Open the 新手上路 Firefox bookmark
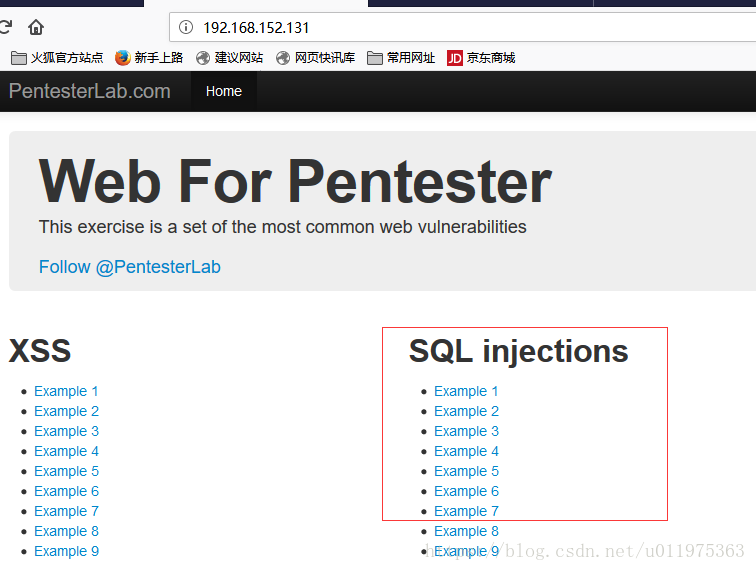Screen dimensions: 756x571 [x=149, y=58]
